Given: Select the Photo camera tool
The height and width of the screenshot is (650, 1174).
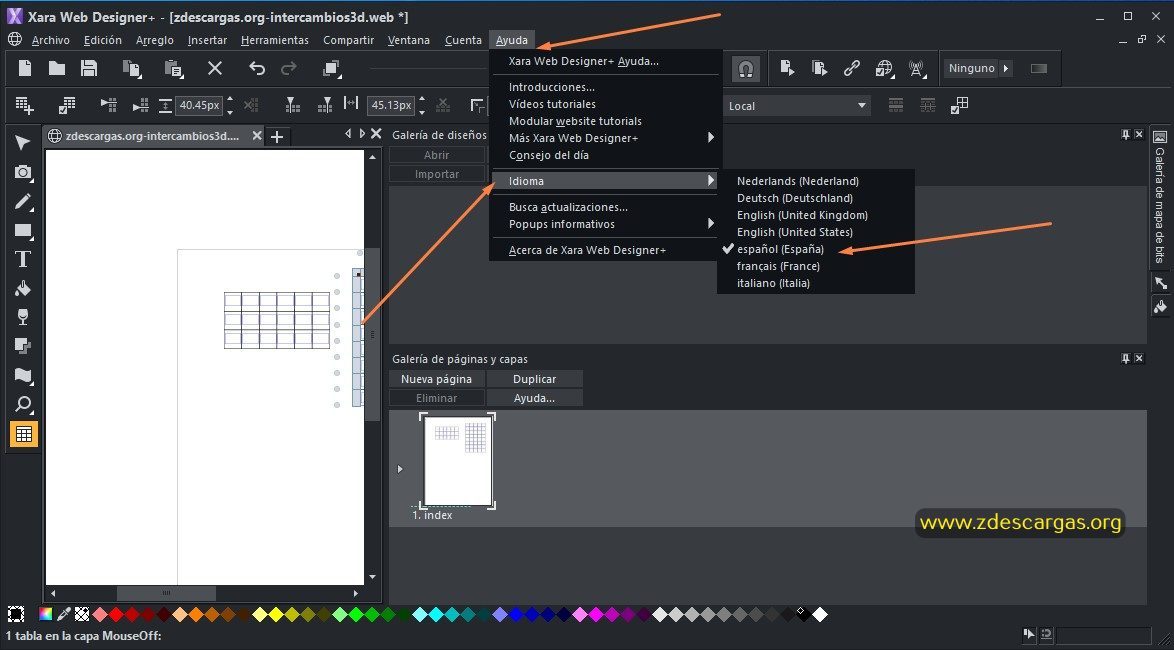Looking at the screenshot, I should (x=23, y=172).
